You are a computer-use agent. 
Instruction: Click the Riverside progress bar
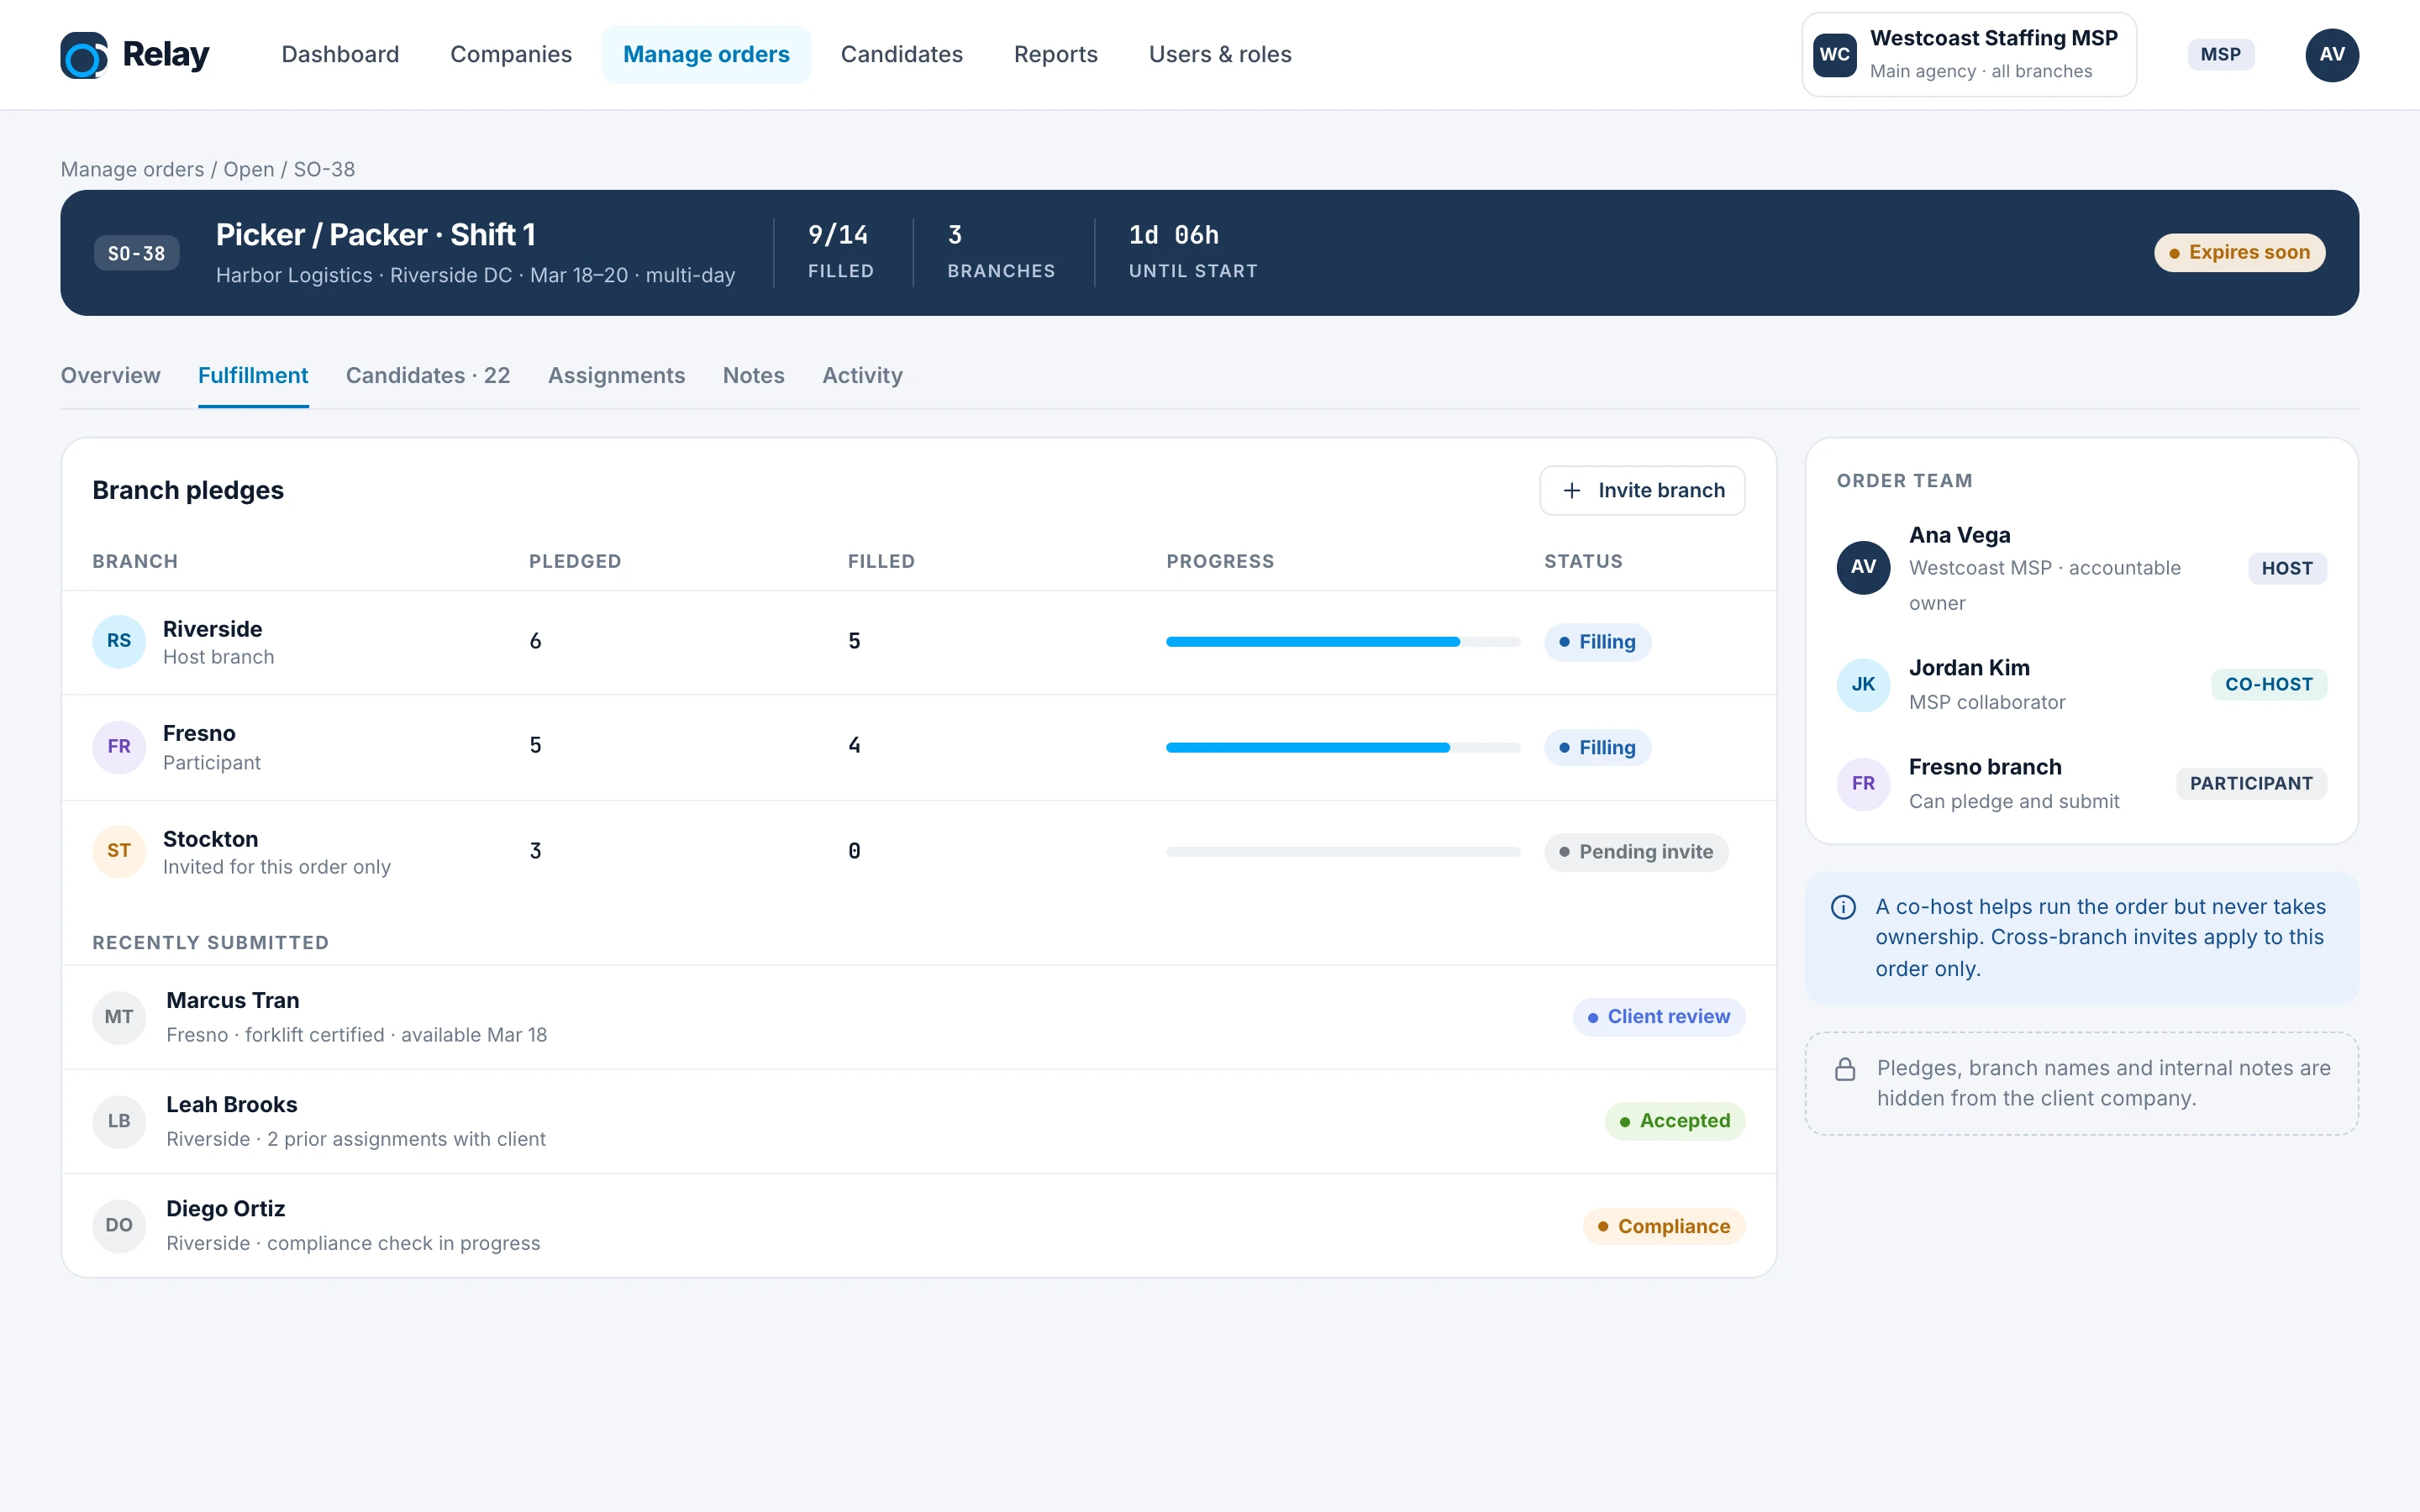coord(1343,642)
